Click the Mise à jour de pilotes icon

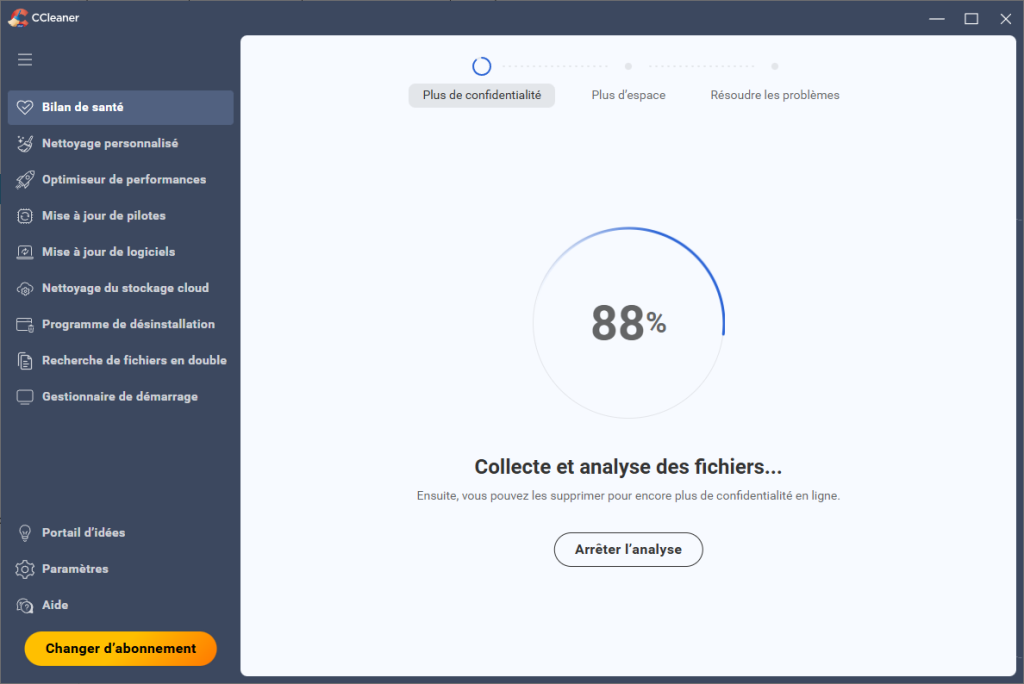(x=25, y=216)
